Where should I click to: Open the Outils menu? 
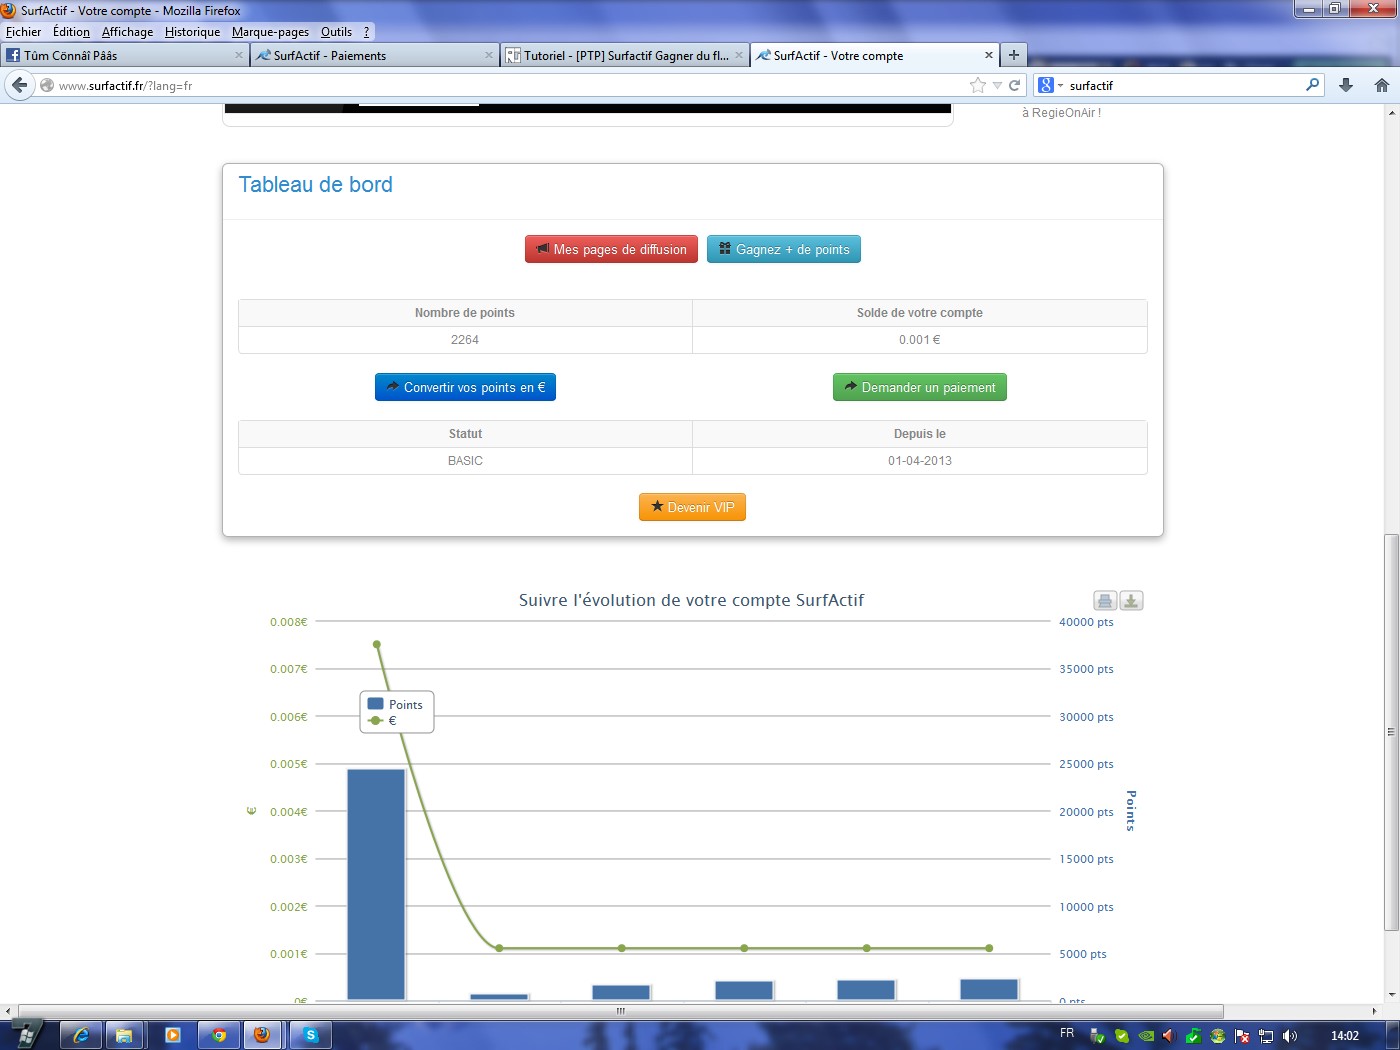click(x=336, y=32)
